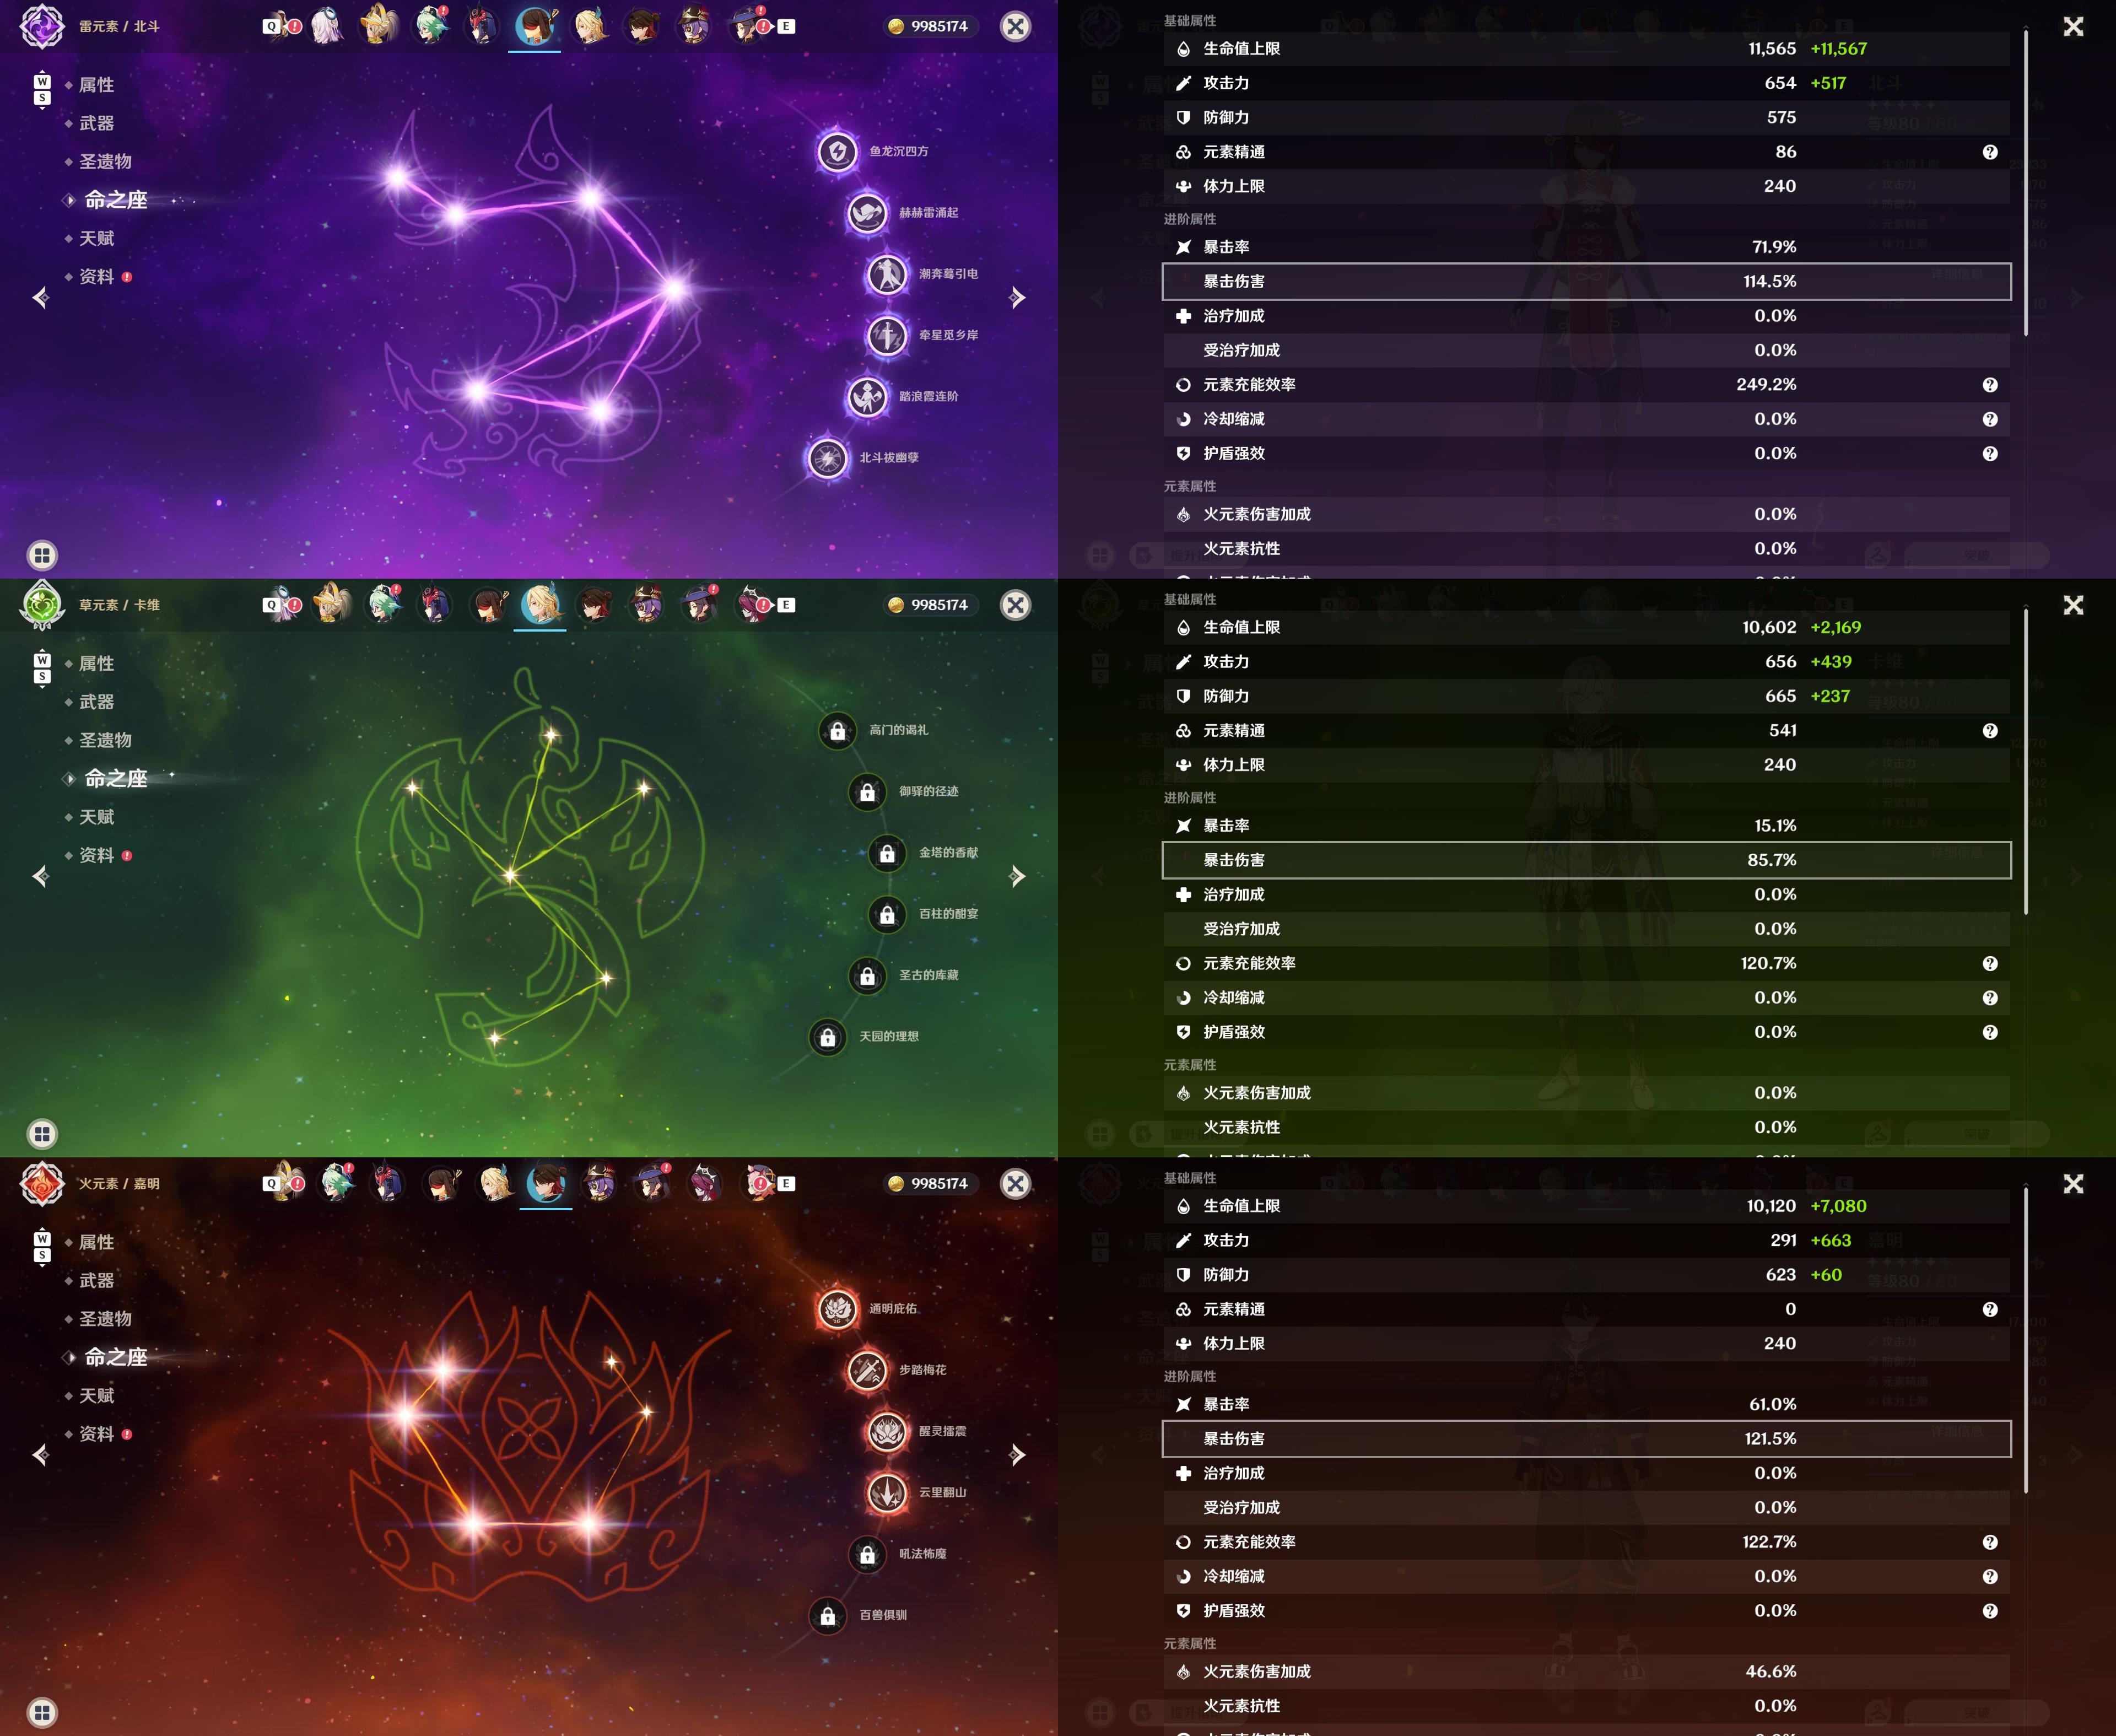Click the 生命值上限 10,602 row

coord(1586,627)
